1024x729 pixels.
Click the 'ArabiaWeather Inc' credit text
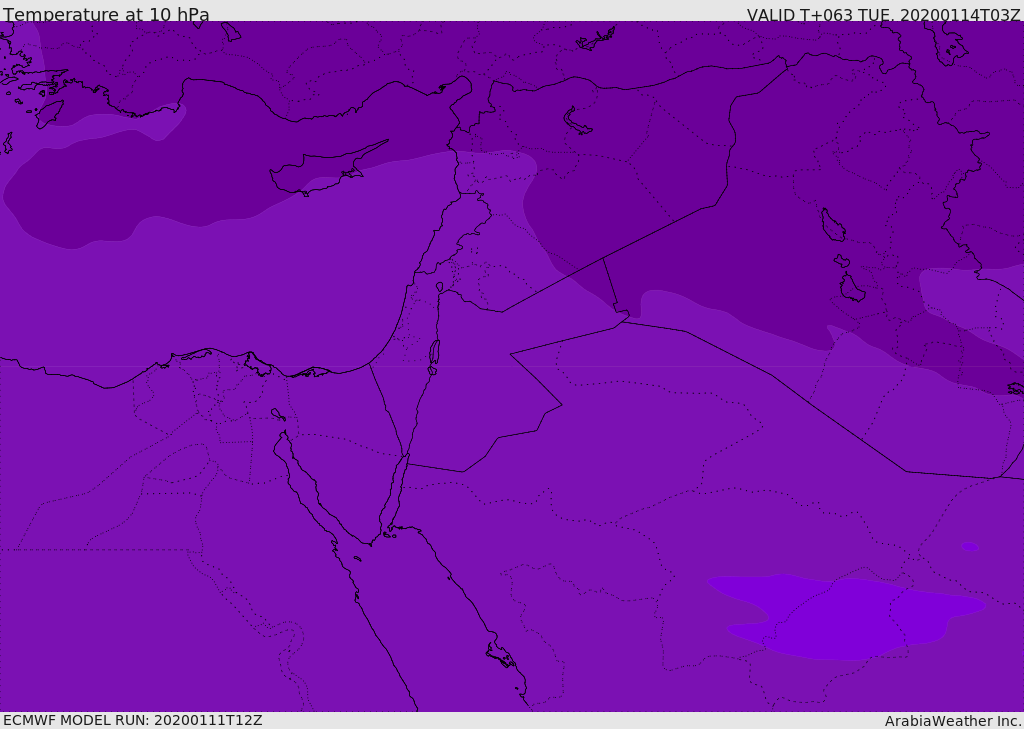click(x=953, y=721)
